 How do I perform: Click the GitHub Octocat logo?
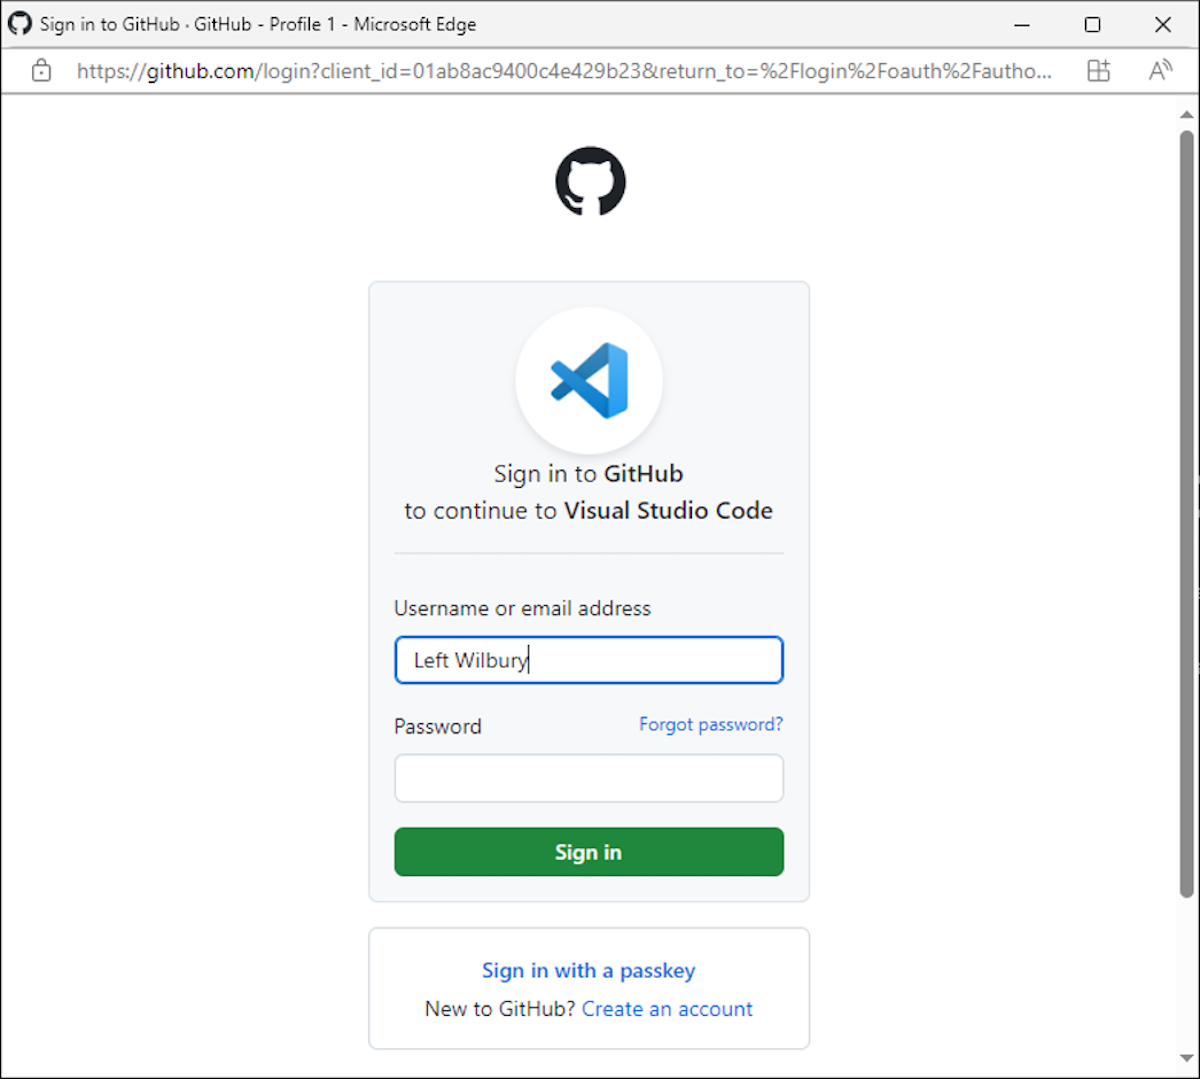[590, 181]
